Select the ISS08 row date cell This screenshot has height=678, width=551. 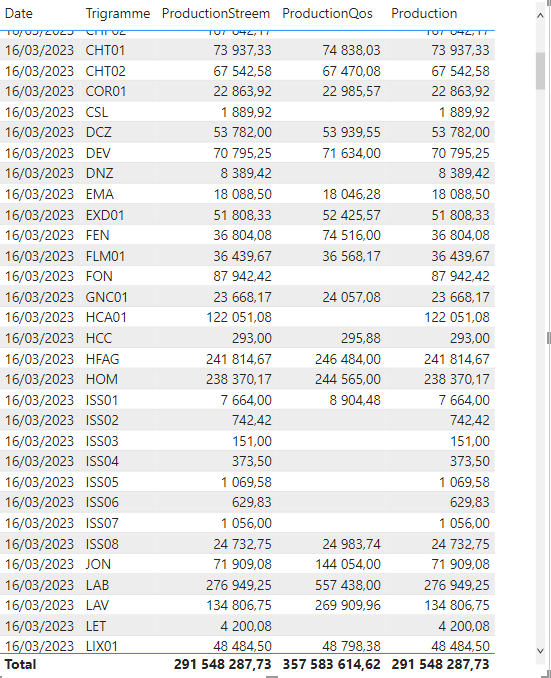(39, 544)
